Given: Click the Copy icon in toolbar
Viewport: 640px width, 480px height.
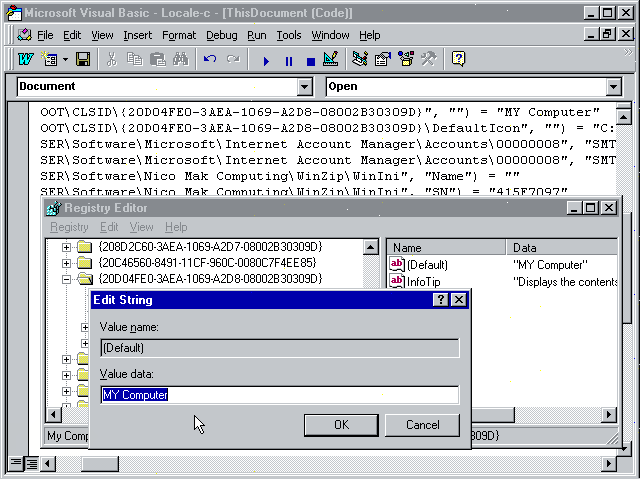Looking at the screenshot, I should [x=134, y=60].
